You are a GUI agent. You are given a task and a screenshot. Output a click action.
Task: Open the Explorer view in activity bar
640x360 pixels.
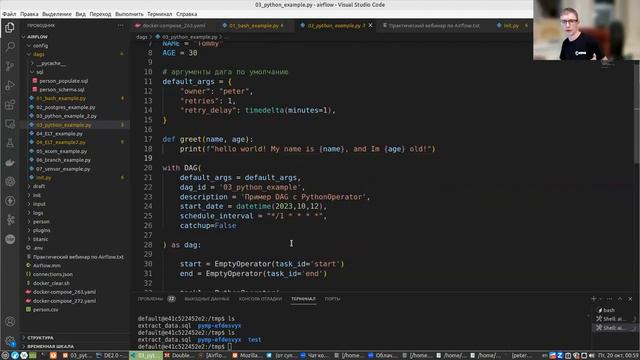coord(10,27)
